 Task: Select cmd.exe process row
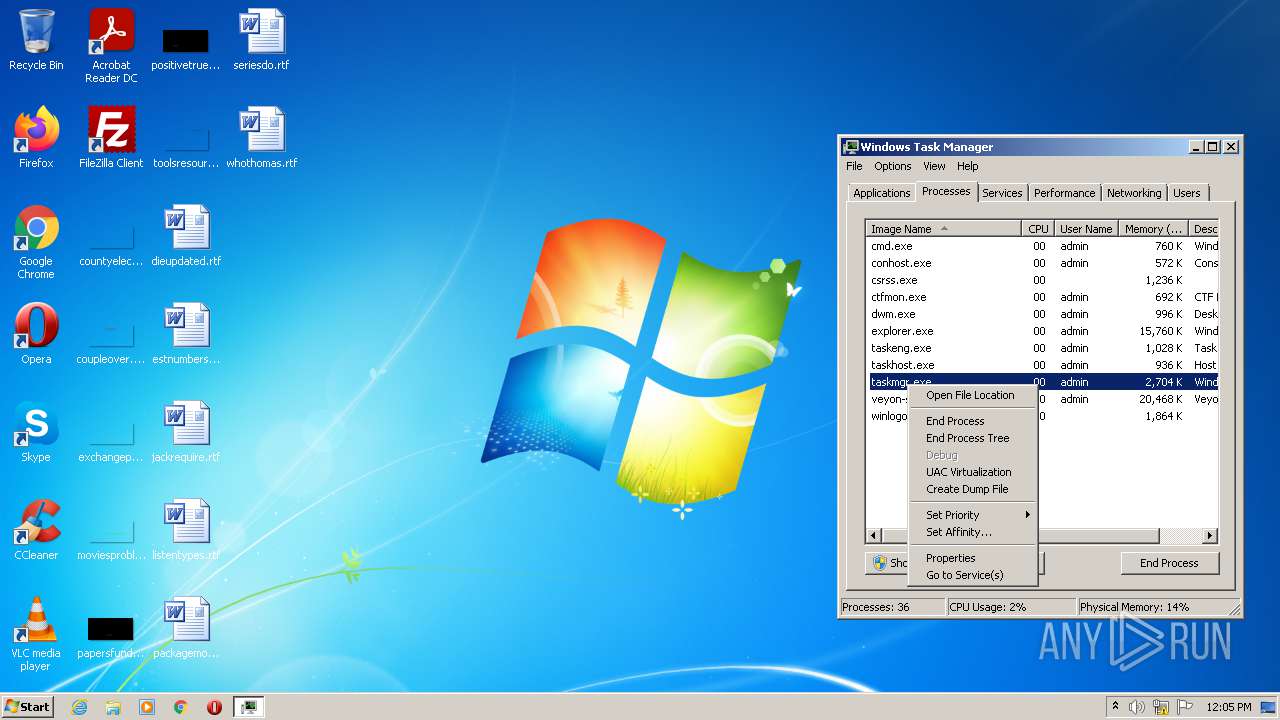click(x=1042, y=246)
